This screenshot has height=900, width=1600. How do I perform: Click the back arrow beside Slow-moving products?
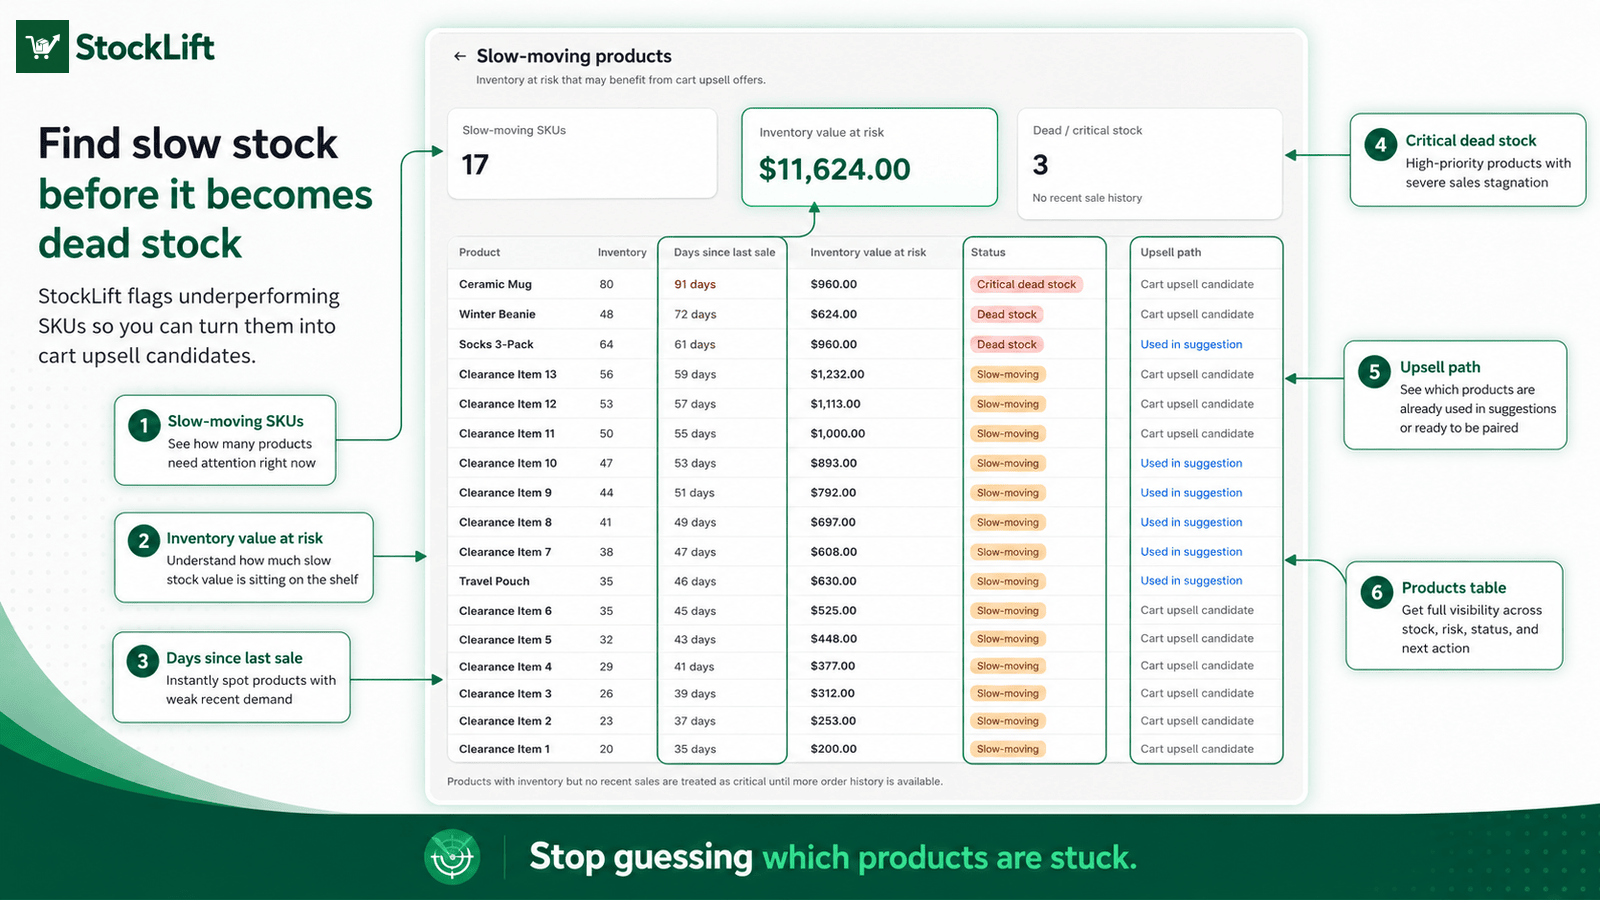click(x=459, y=57)
